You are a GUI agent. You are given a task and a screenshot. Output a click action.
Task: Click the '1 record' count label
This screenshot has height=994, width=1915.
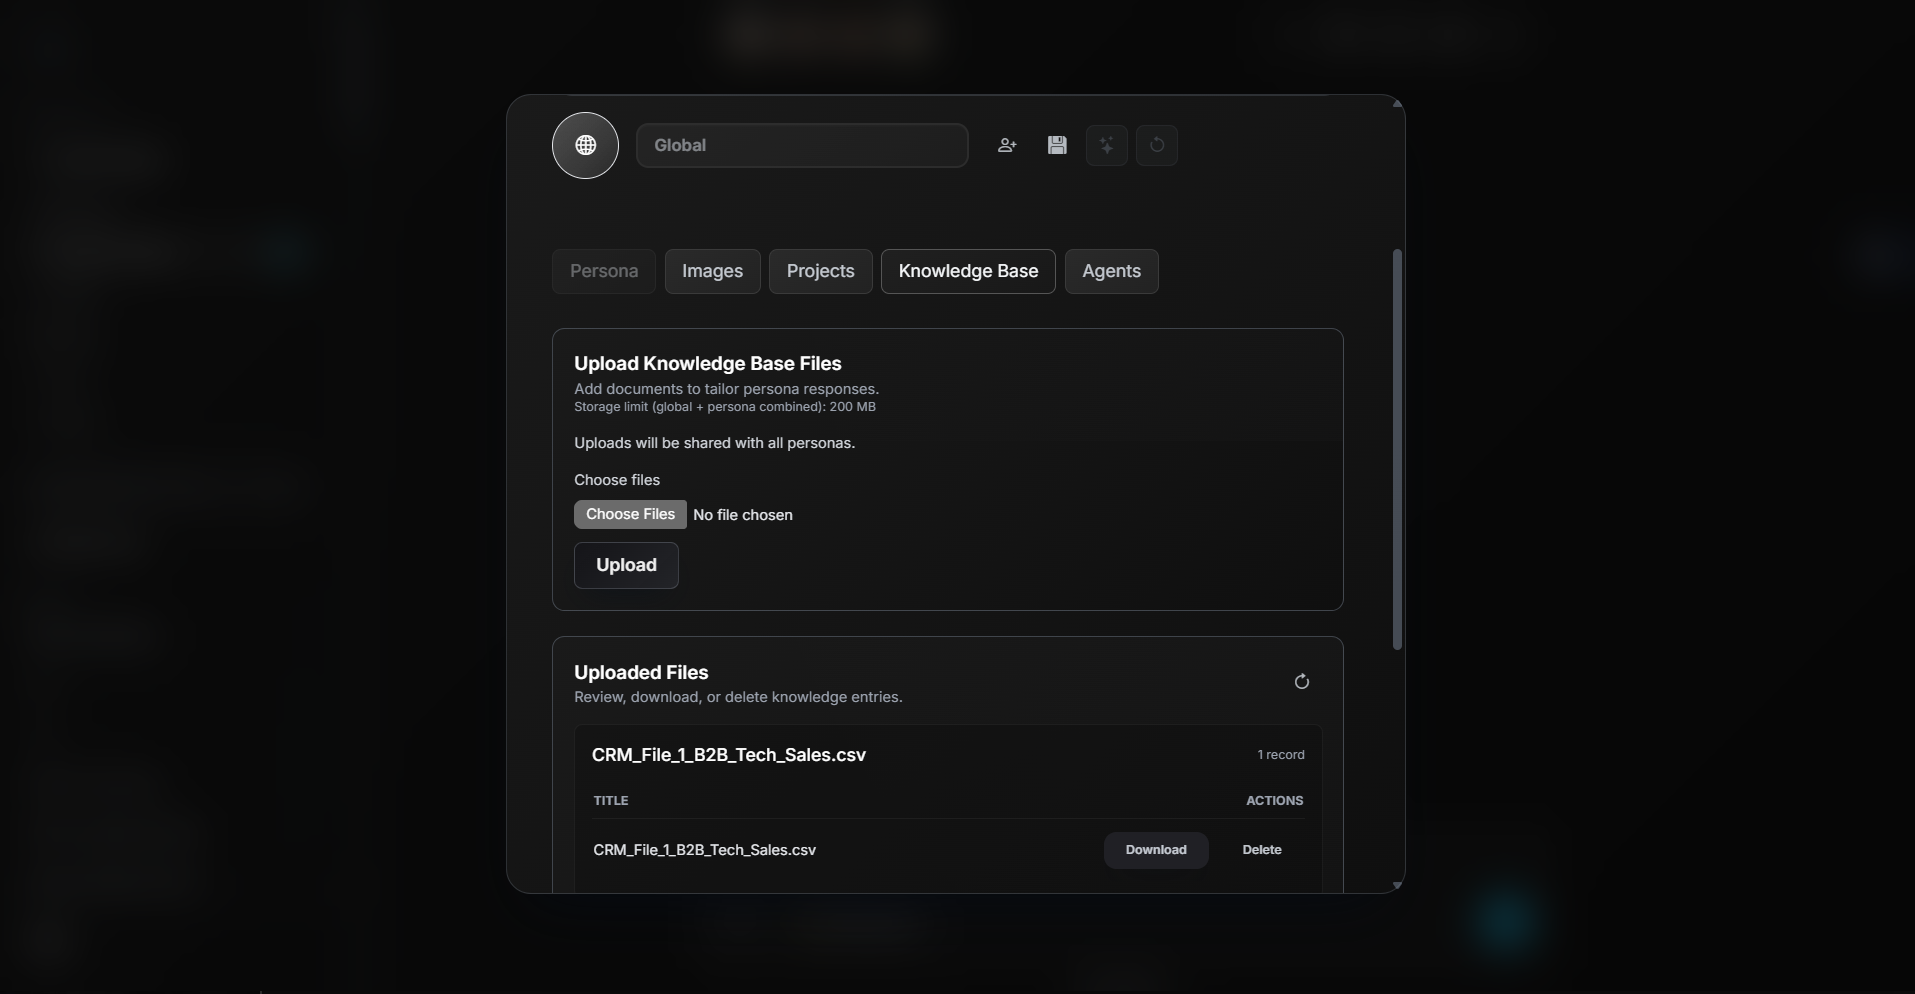click(1281, 756)
